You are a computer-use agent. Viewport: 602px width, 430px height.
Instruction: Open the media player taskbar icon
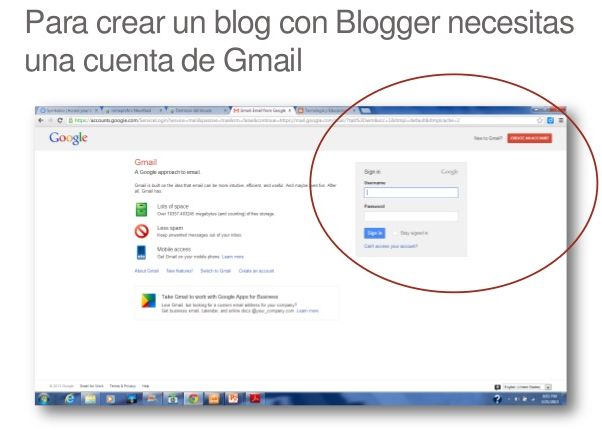click(x=111, y=399)
